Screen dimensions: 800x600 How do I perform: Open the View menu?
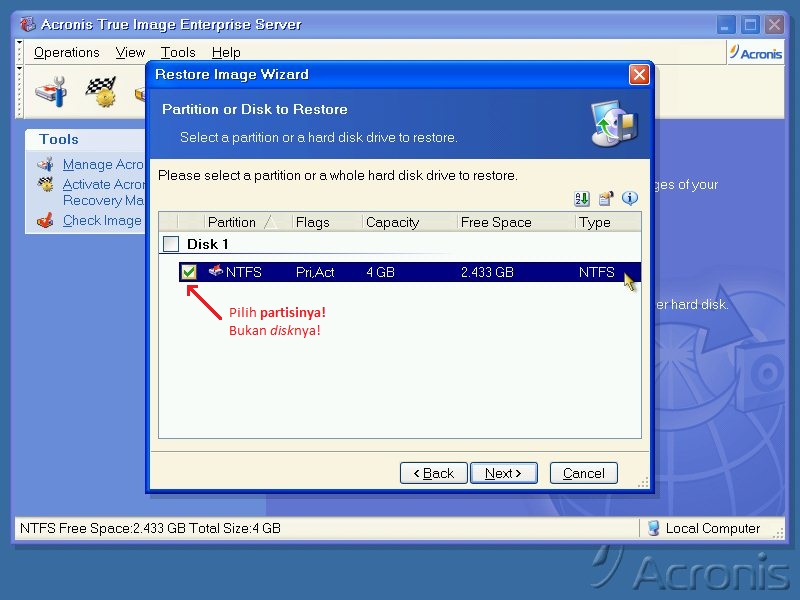point(130,52)
